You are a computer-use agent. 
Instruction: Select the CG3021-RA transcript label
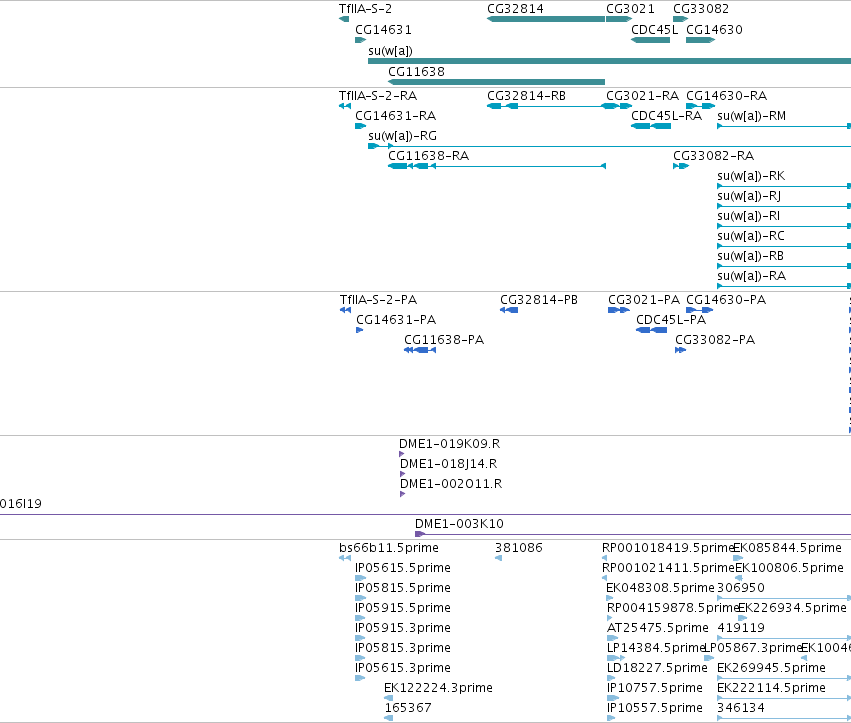click(x=642, y=96)
